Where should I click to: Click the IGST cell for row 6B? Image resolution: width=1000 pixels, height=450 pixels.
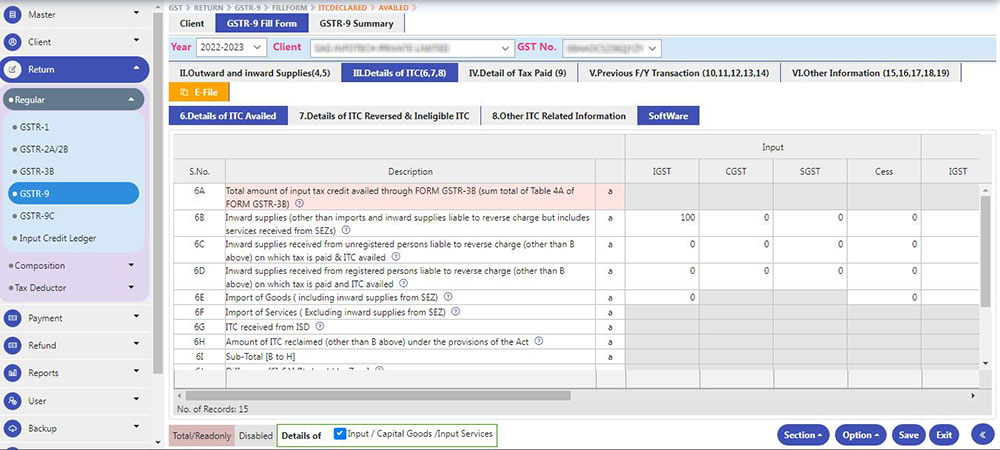661,217
